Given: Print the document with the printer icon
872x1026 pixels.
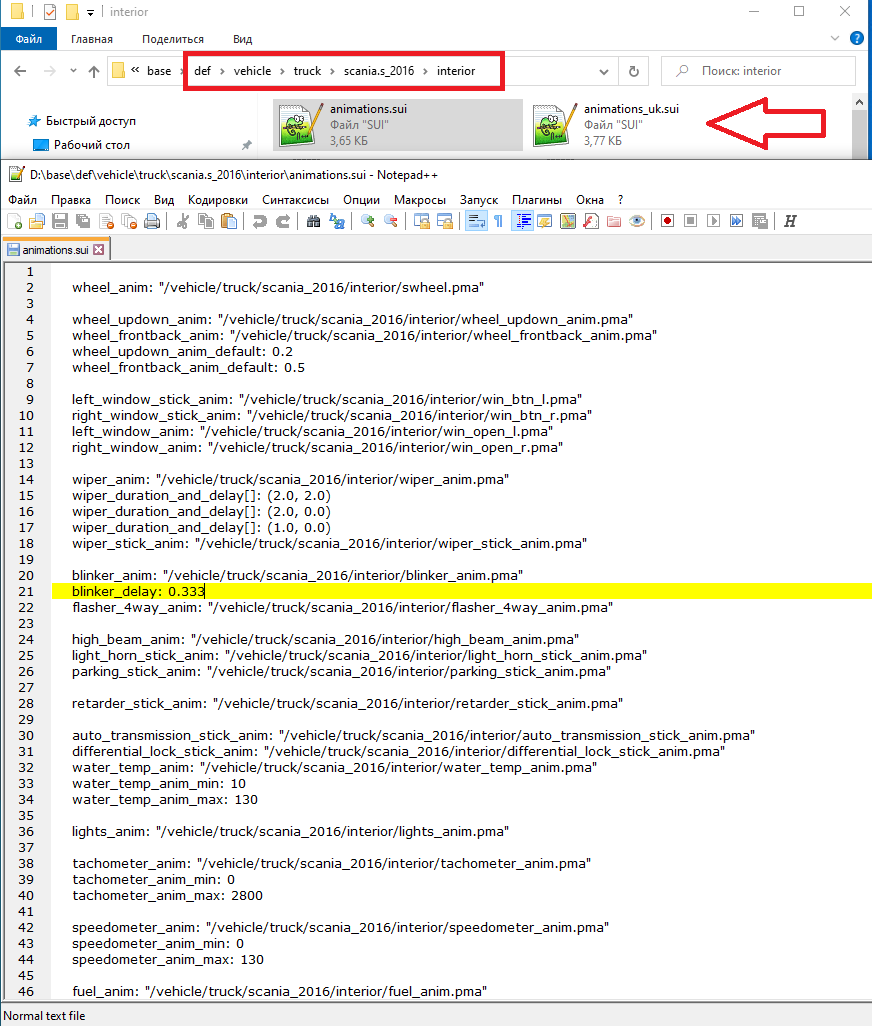Looking at the screenshot, I should tap(152, 221).
